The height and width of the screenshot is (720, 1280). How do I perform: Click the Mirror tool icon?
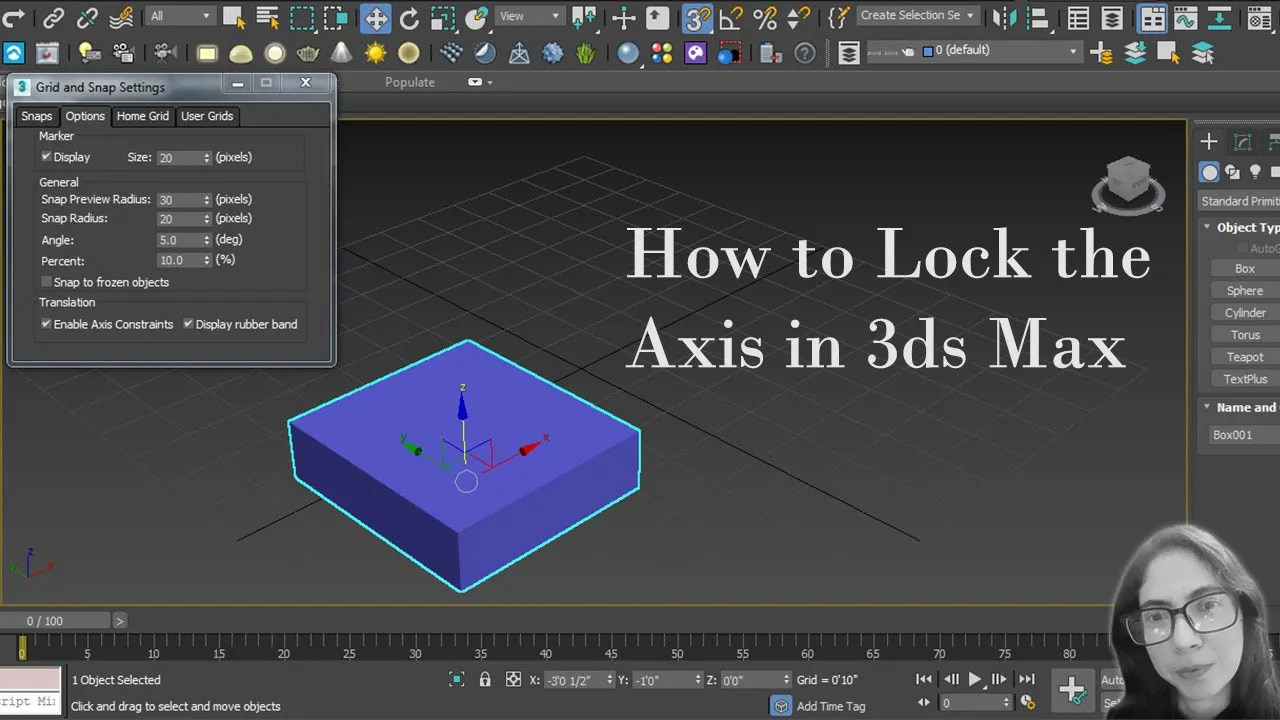(1003, 17)
